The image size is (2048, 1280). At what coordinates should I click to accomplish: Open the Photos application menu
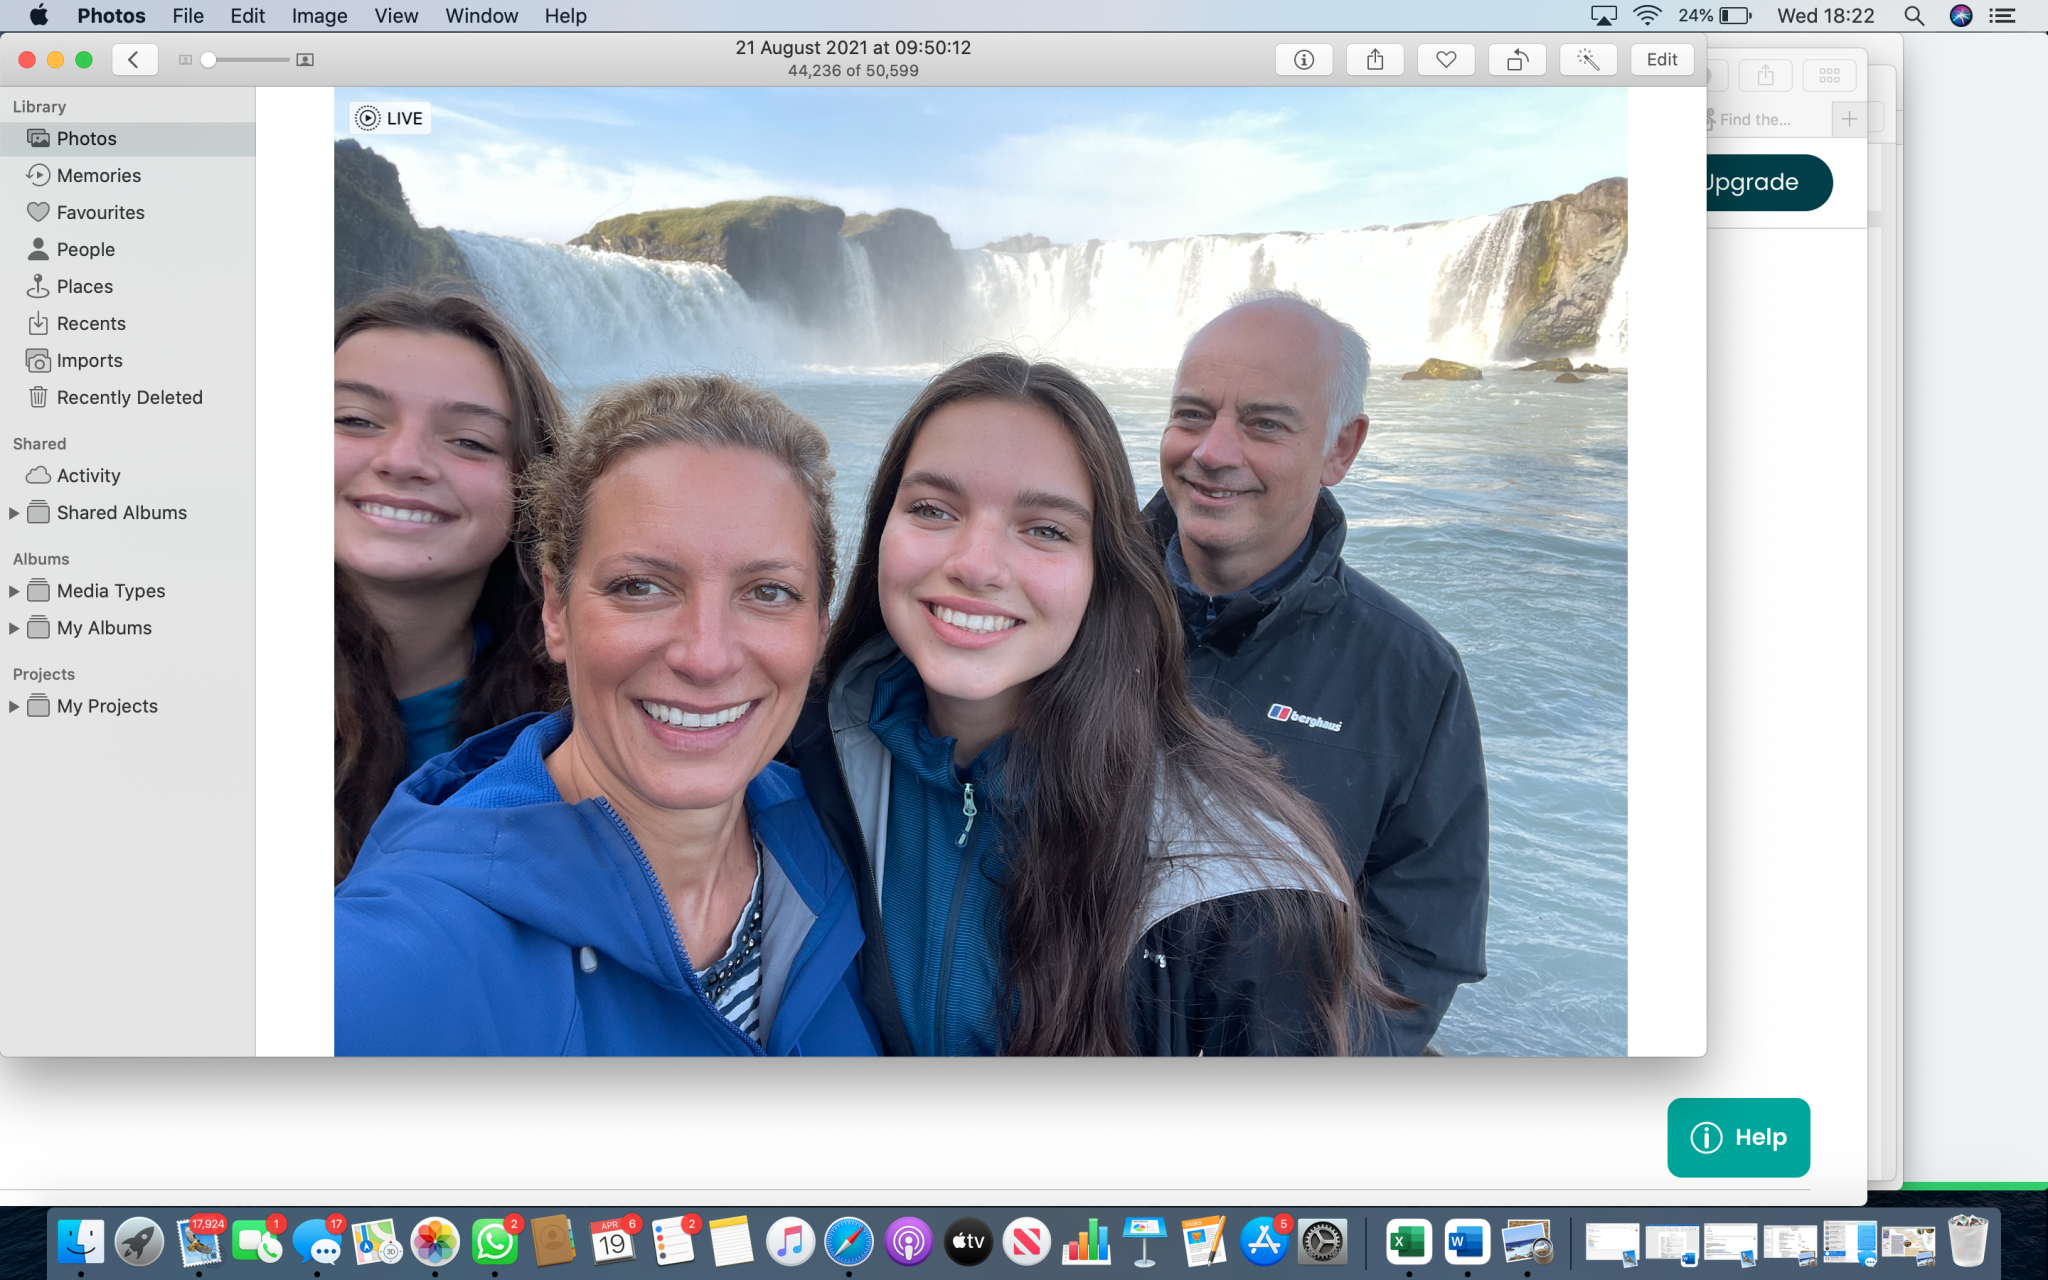pos(111,16)
